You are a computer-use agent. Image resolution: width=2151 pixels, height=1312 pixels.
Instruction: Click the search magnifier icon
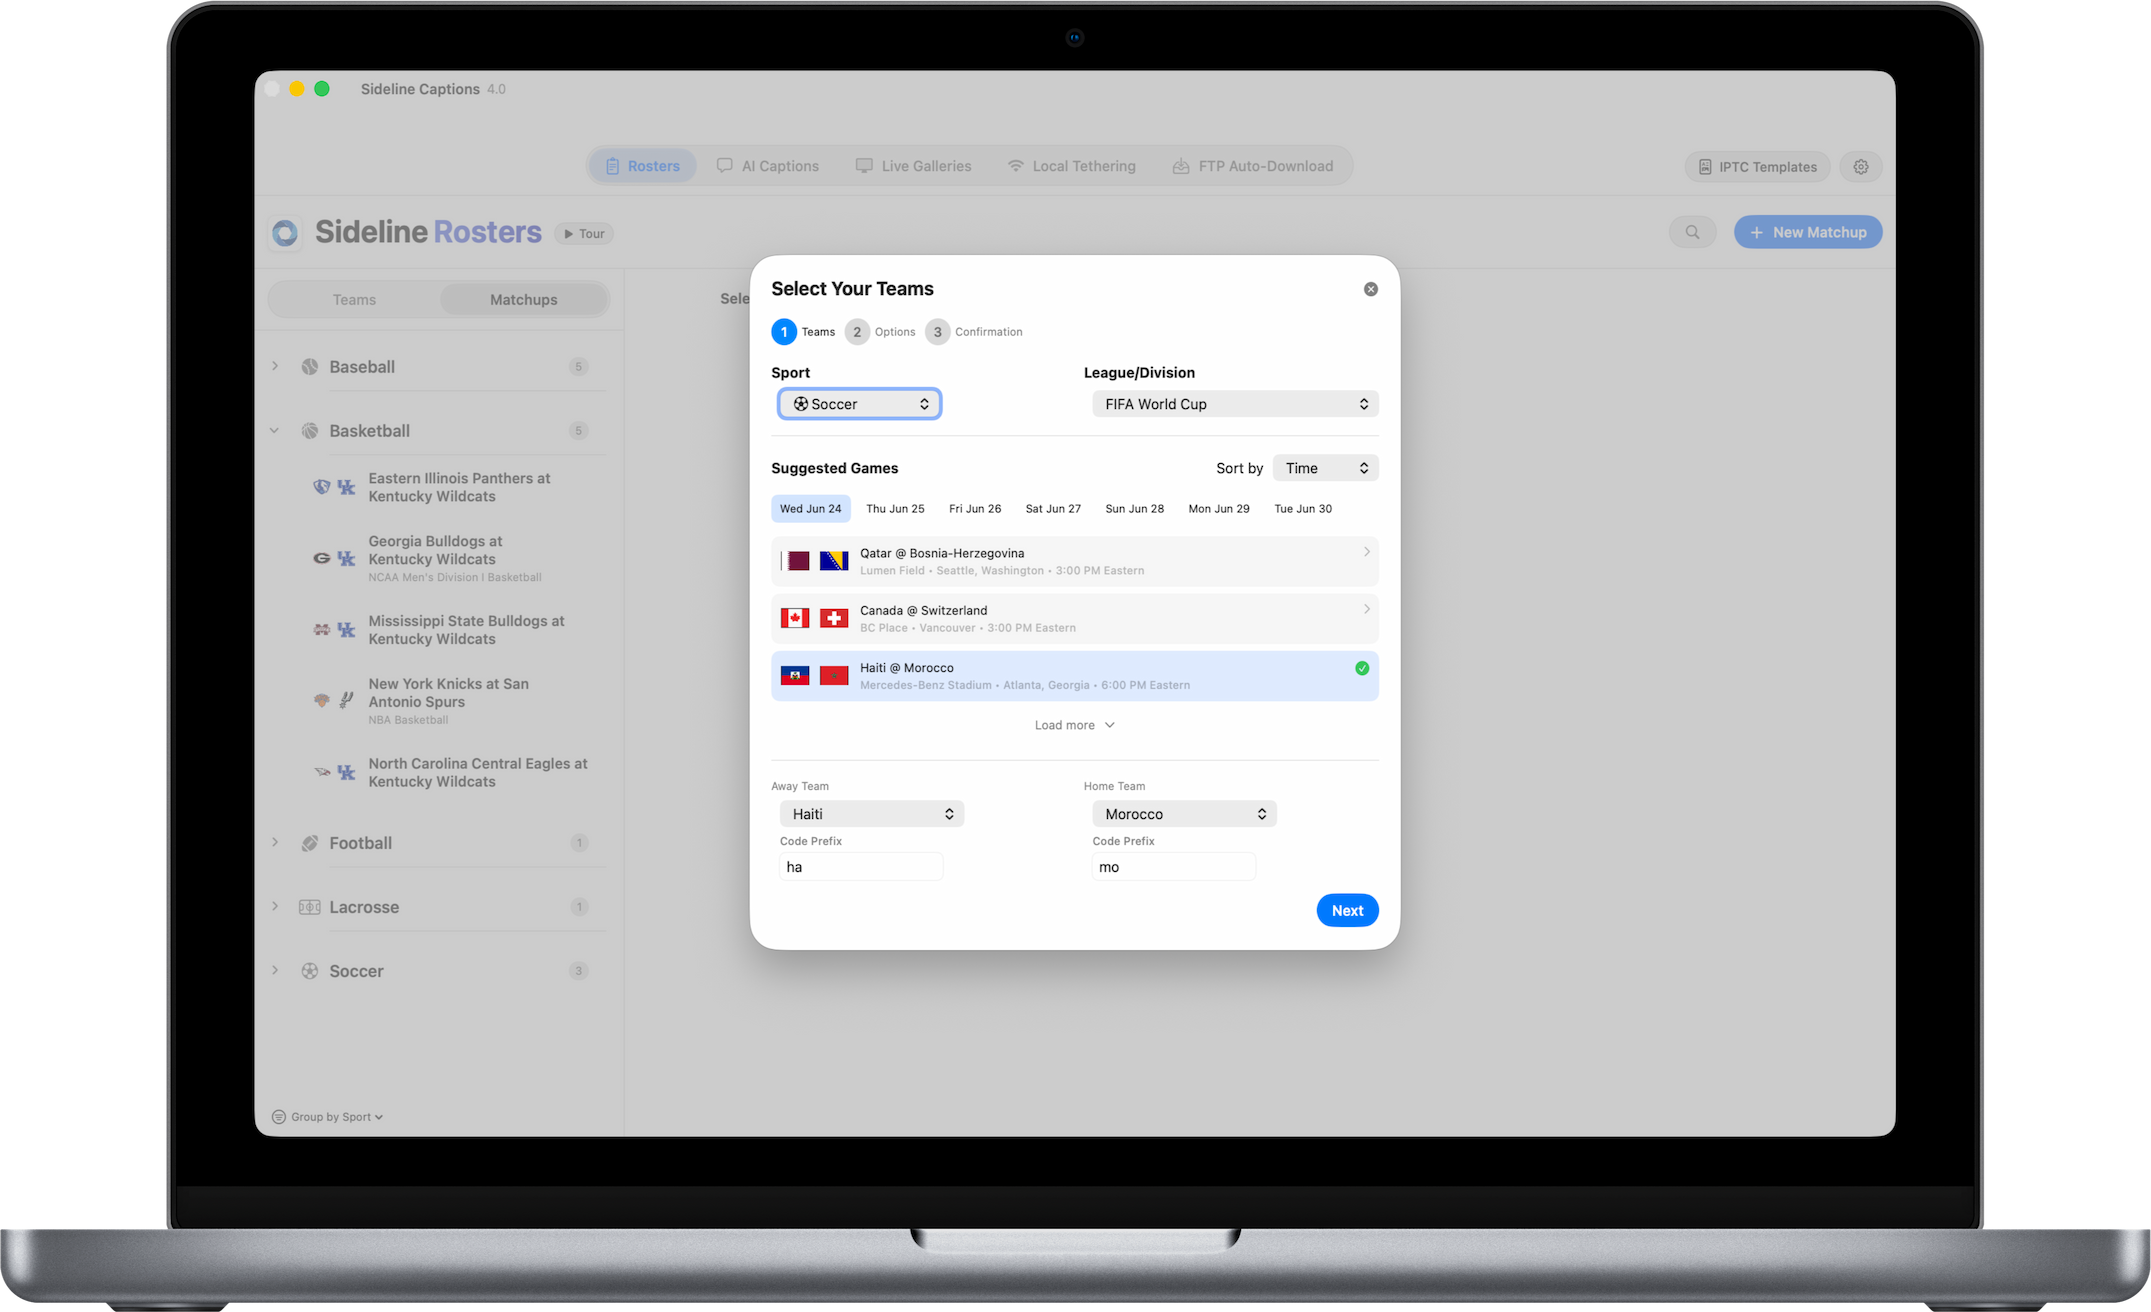coord(1692,232)
